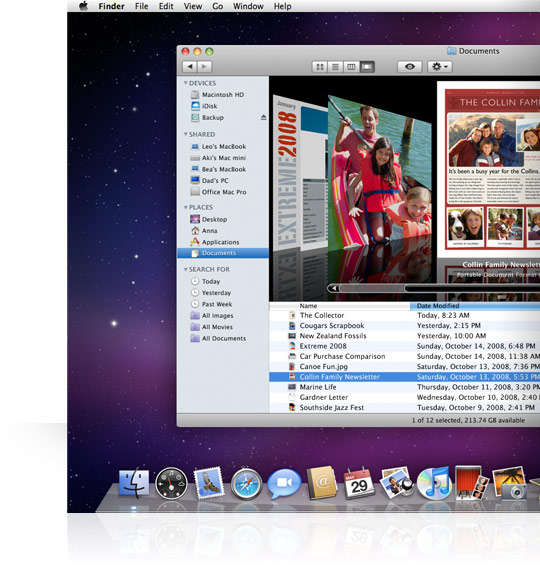This screenshot has height=570, width=540.
Task: Launch Dashboard from the Dock
Action: click(171, 483)
